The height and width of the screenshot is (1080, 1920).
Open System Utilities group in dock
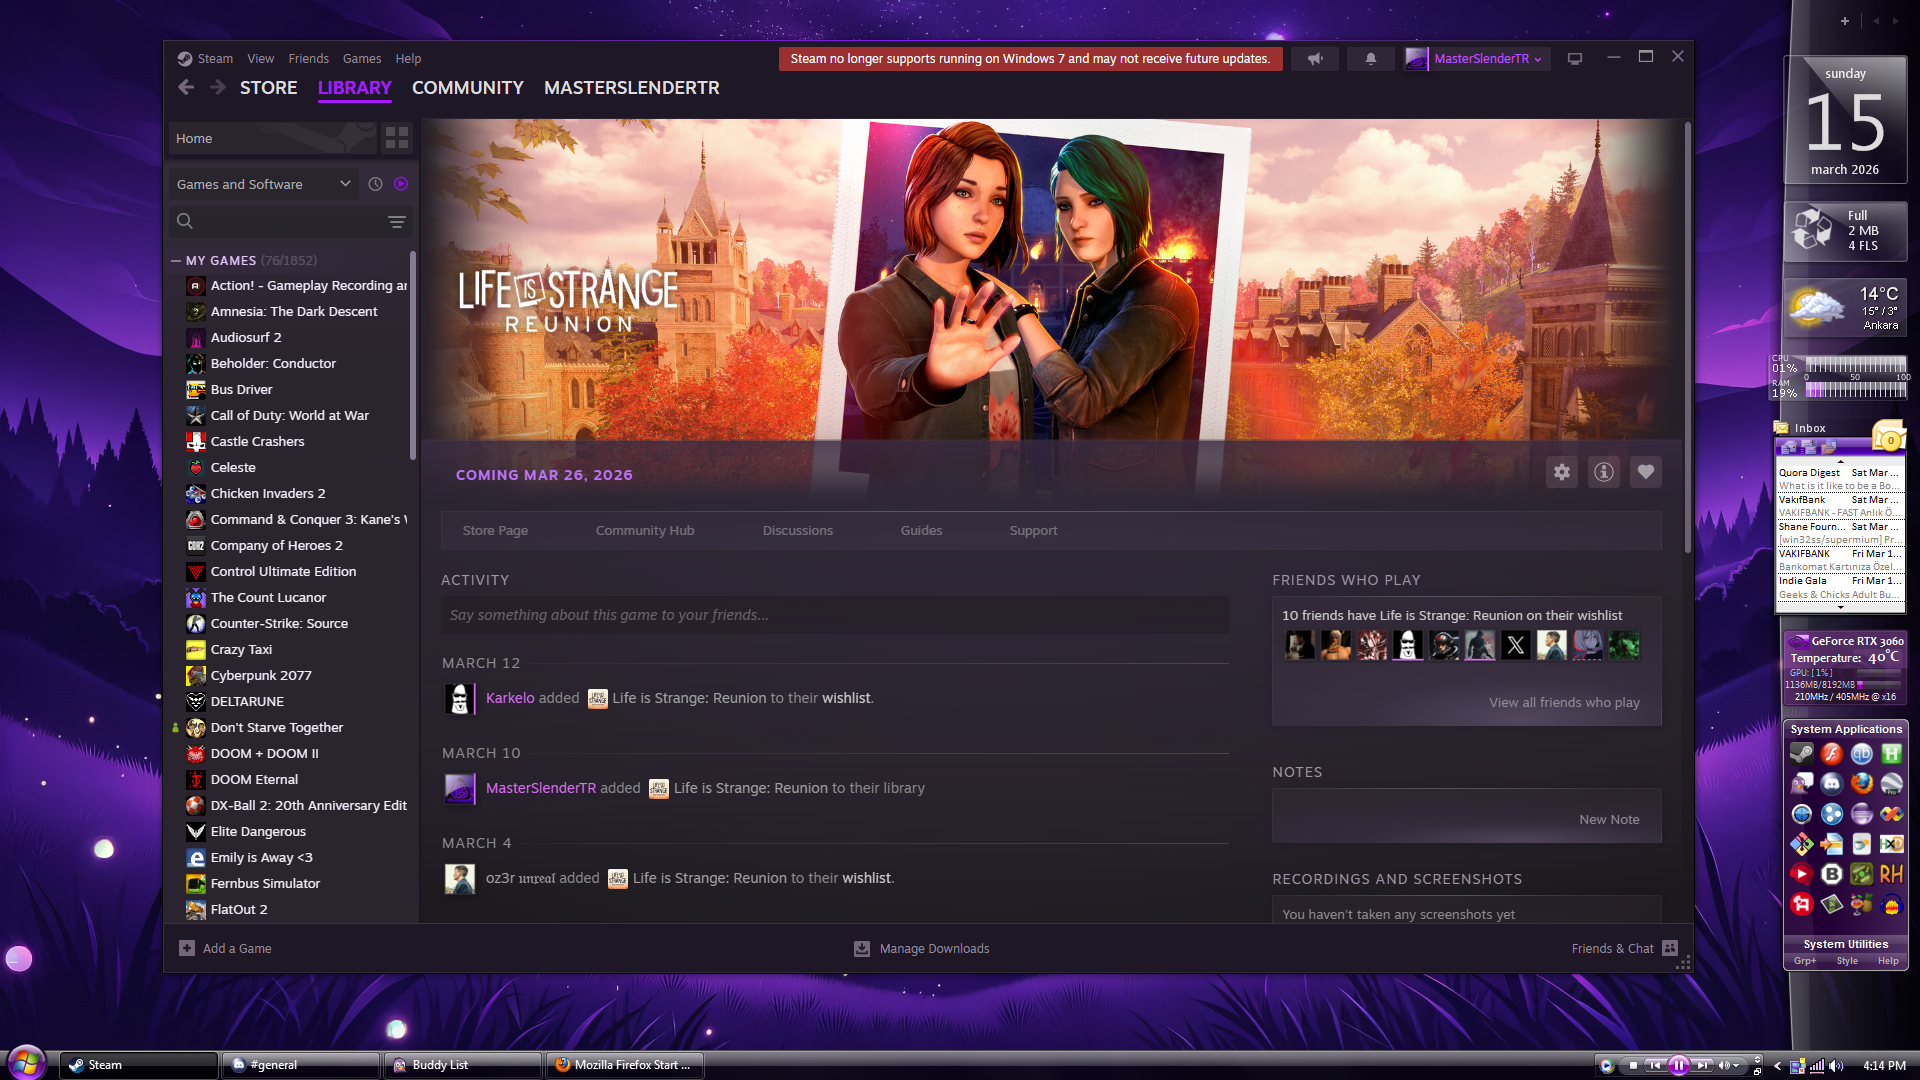pyautogui.click(x=1846, y=944)
